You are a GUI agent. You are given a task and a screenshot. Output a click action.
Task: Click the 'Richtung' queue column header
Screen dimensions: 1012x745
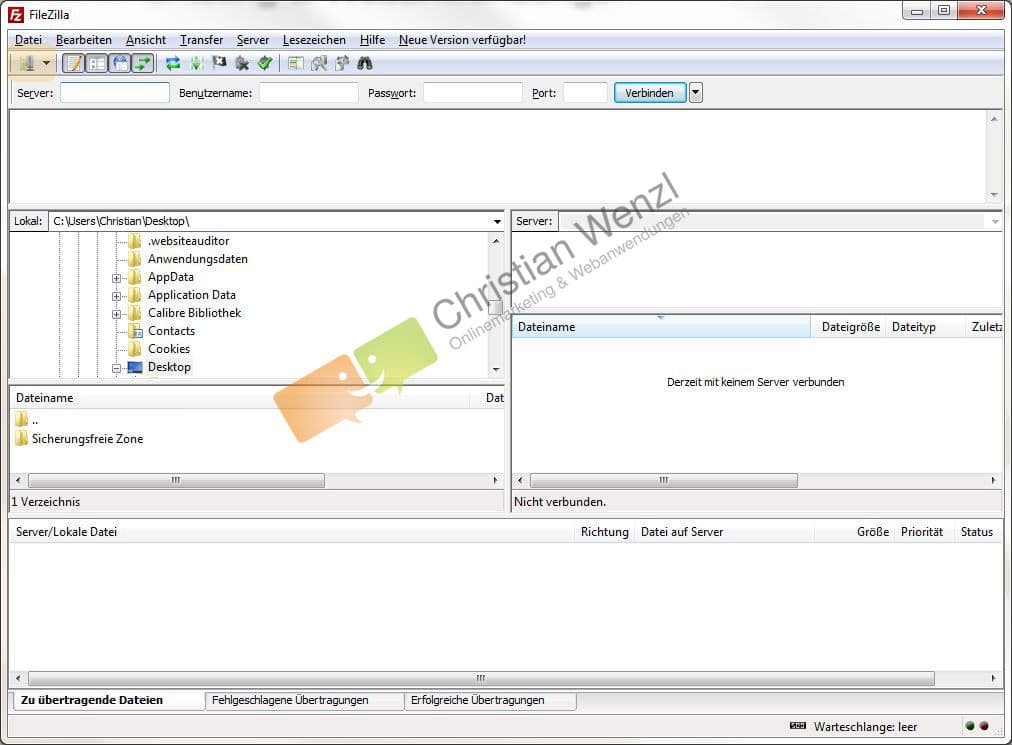[604, 532]
